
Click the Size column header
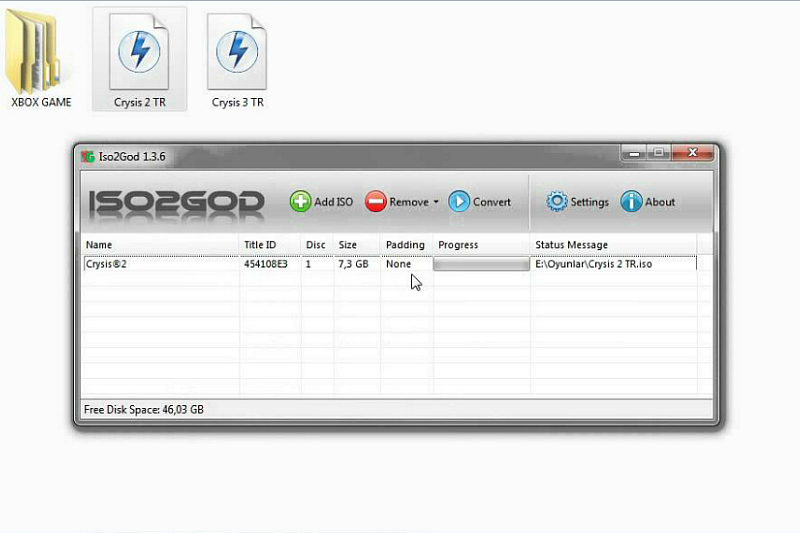[357, 245]
